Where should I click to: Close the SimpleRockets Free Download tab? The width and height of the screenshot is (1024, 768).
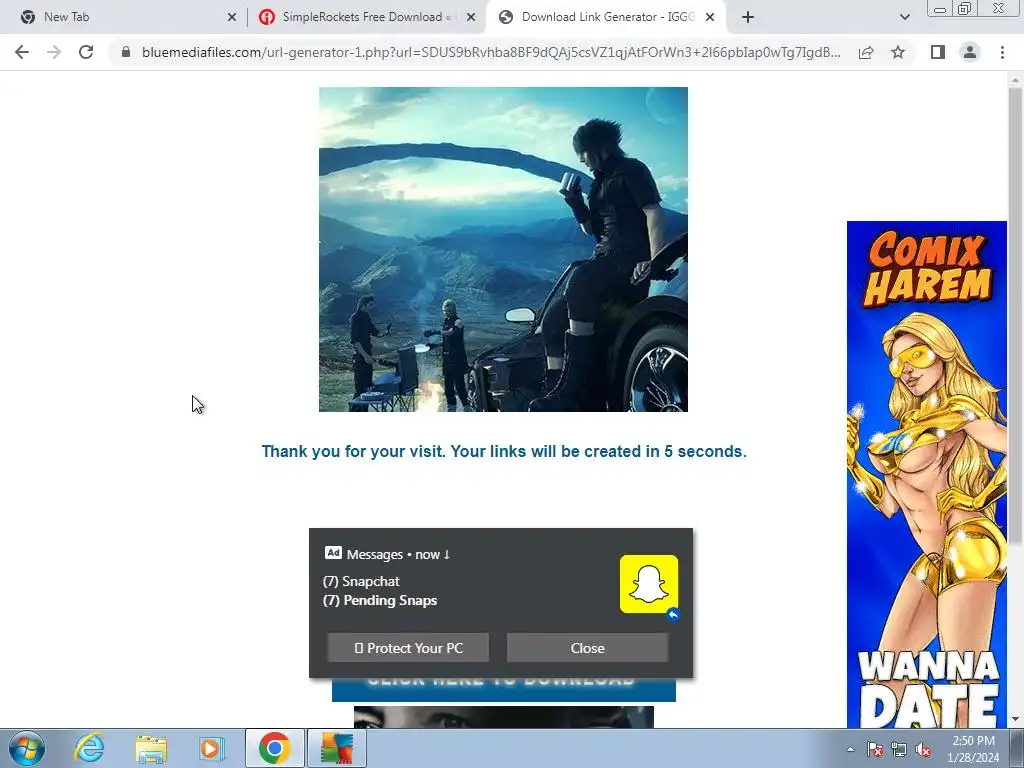tap(471, 17)
